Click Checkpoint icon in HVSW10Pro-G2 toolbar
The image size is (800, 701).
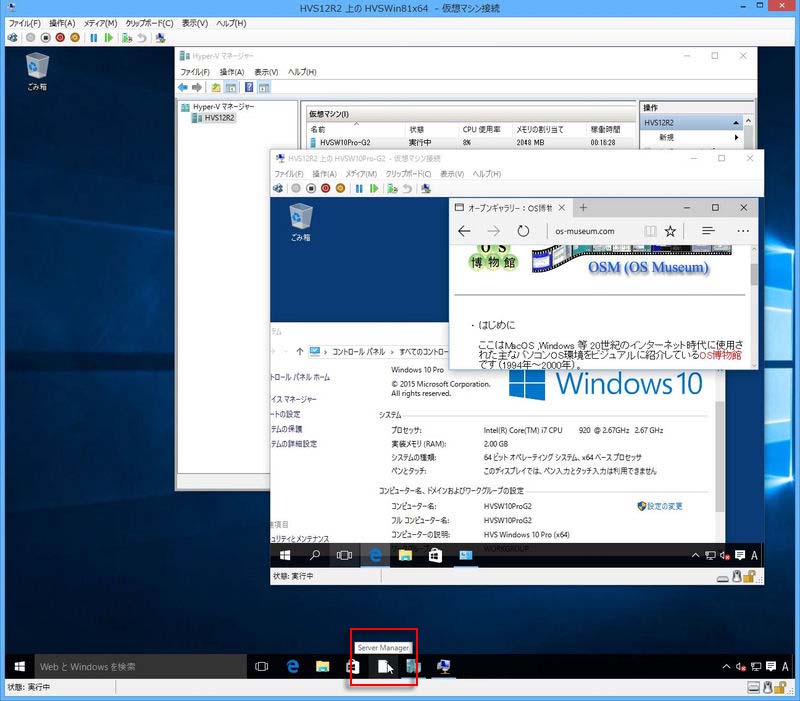click(x=392, y=188)
